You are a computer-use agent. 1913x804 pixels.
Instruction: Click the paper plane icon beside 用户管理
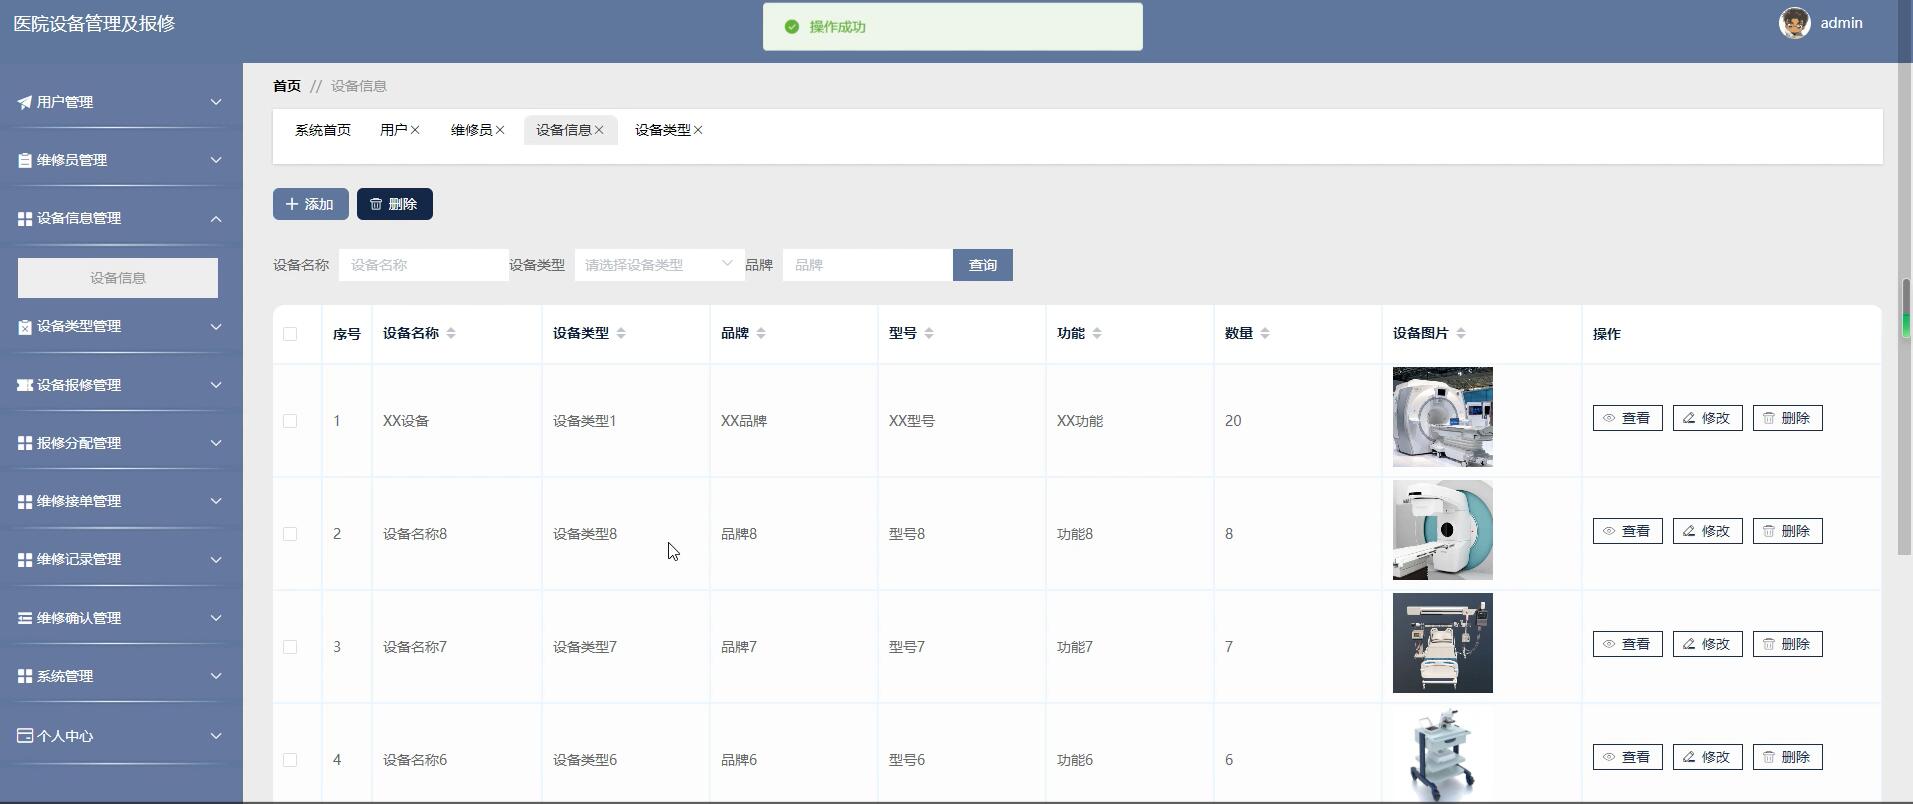point(25,102)
